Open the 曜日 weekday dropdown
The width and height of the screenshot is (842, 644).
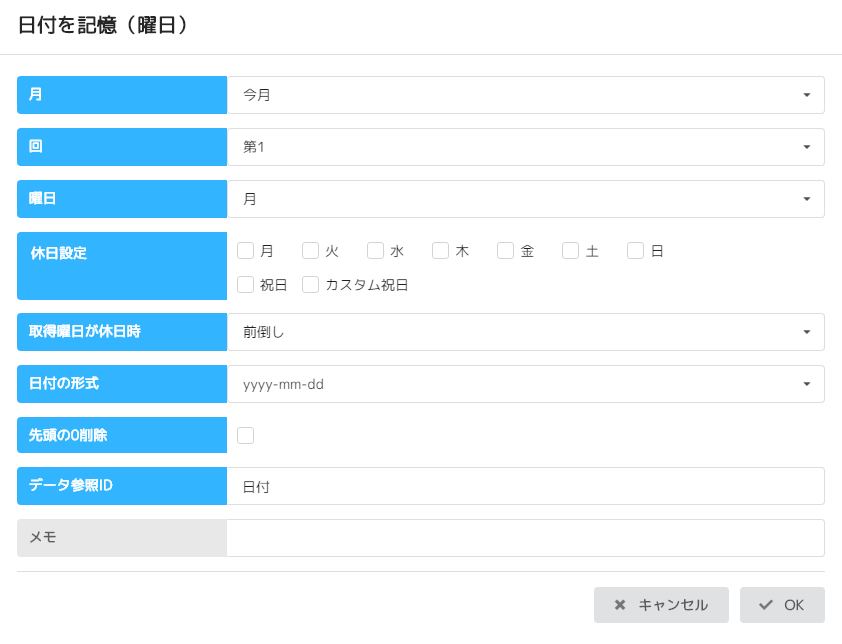pyautogui.click(x=525, y=199)
